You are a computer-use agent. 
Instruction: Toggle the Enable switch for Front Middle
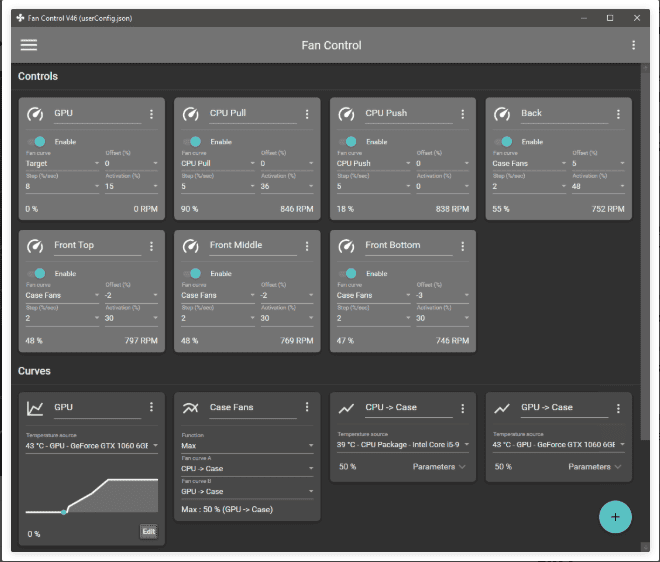point(192,273)
